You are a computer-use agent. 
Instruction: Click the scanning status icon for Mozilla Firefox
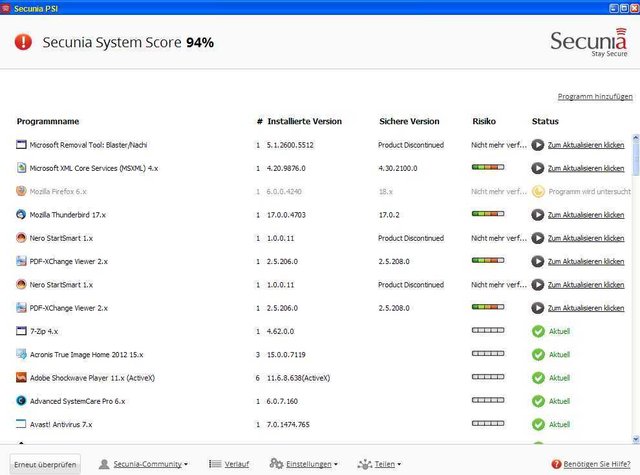(x=538, y=191)
